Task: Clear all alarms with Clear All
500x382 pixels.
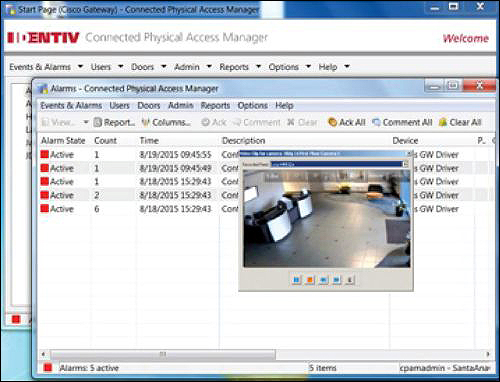Action: [460, 123]
